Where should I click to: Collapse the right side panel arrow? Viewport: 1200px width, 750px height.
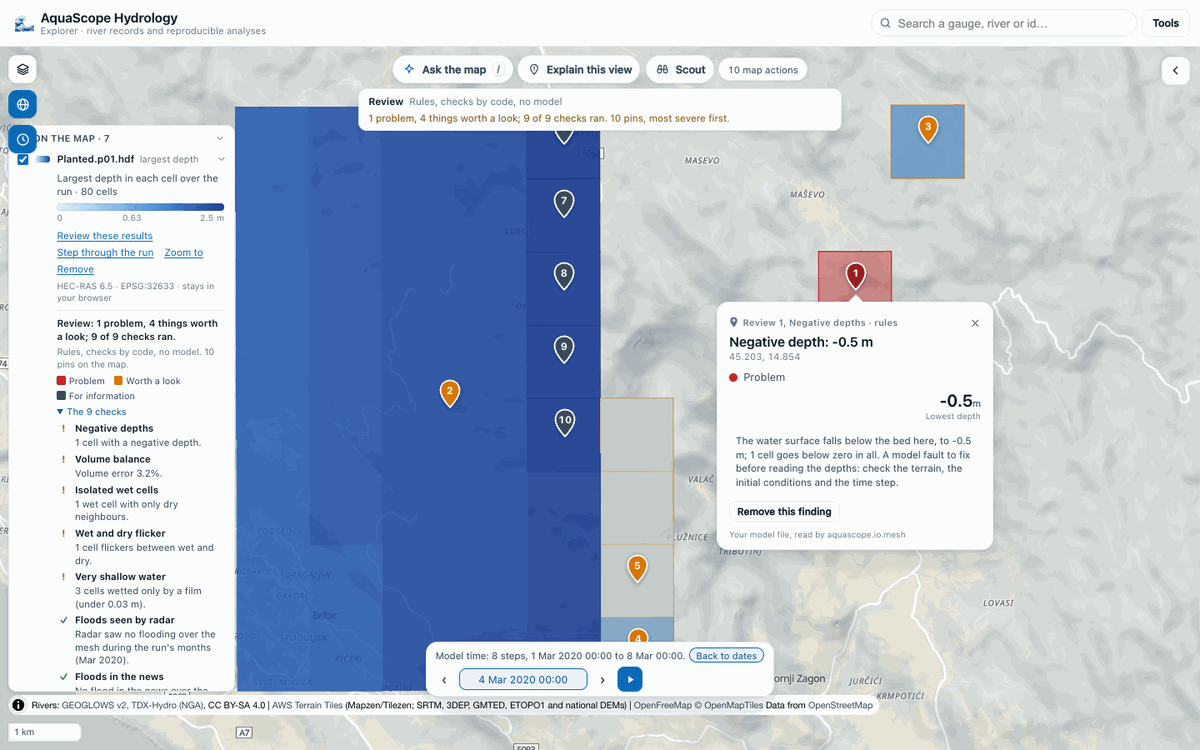point(1175,70)
